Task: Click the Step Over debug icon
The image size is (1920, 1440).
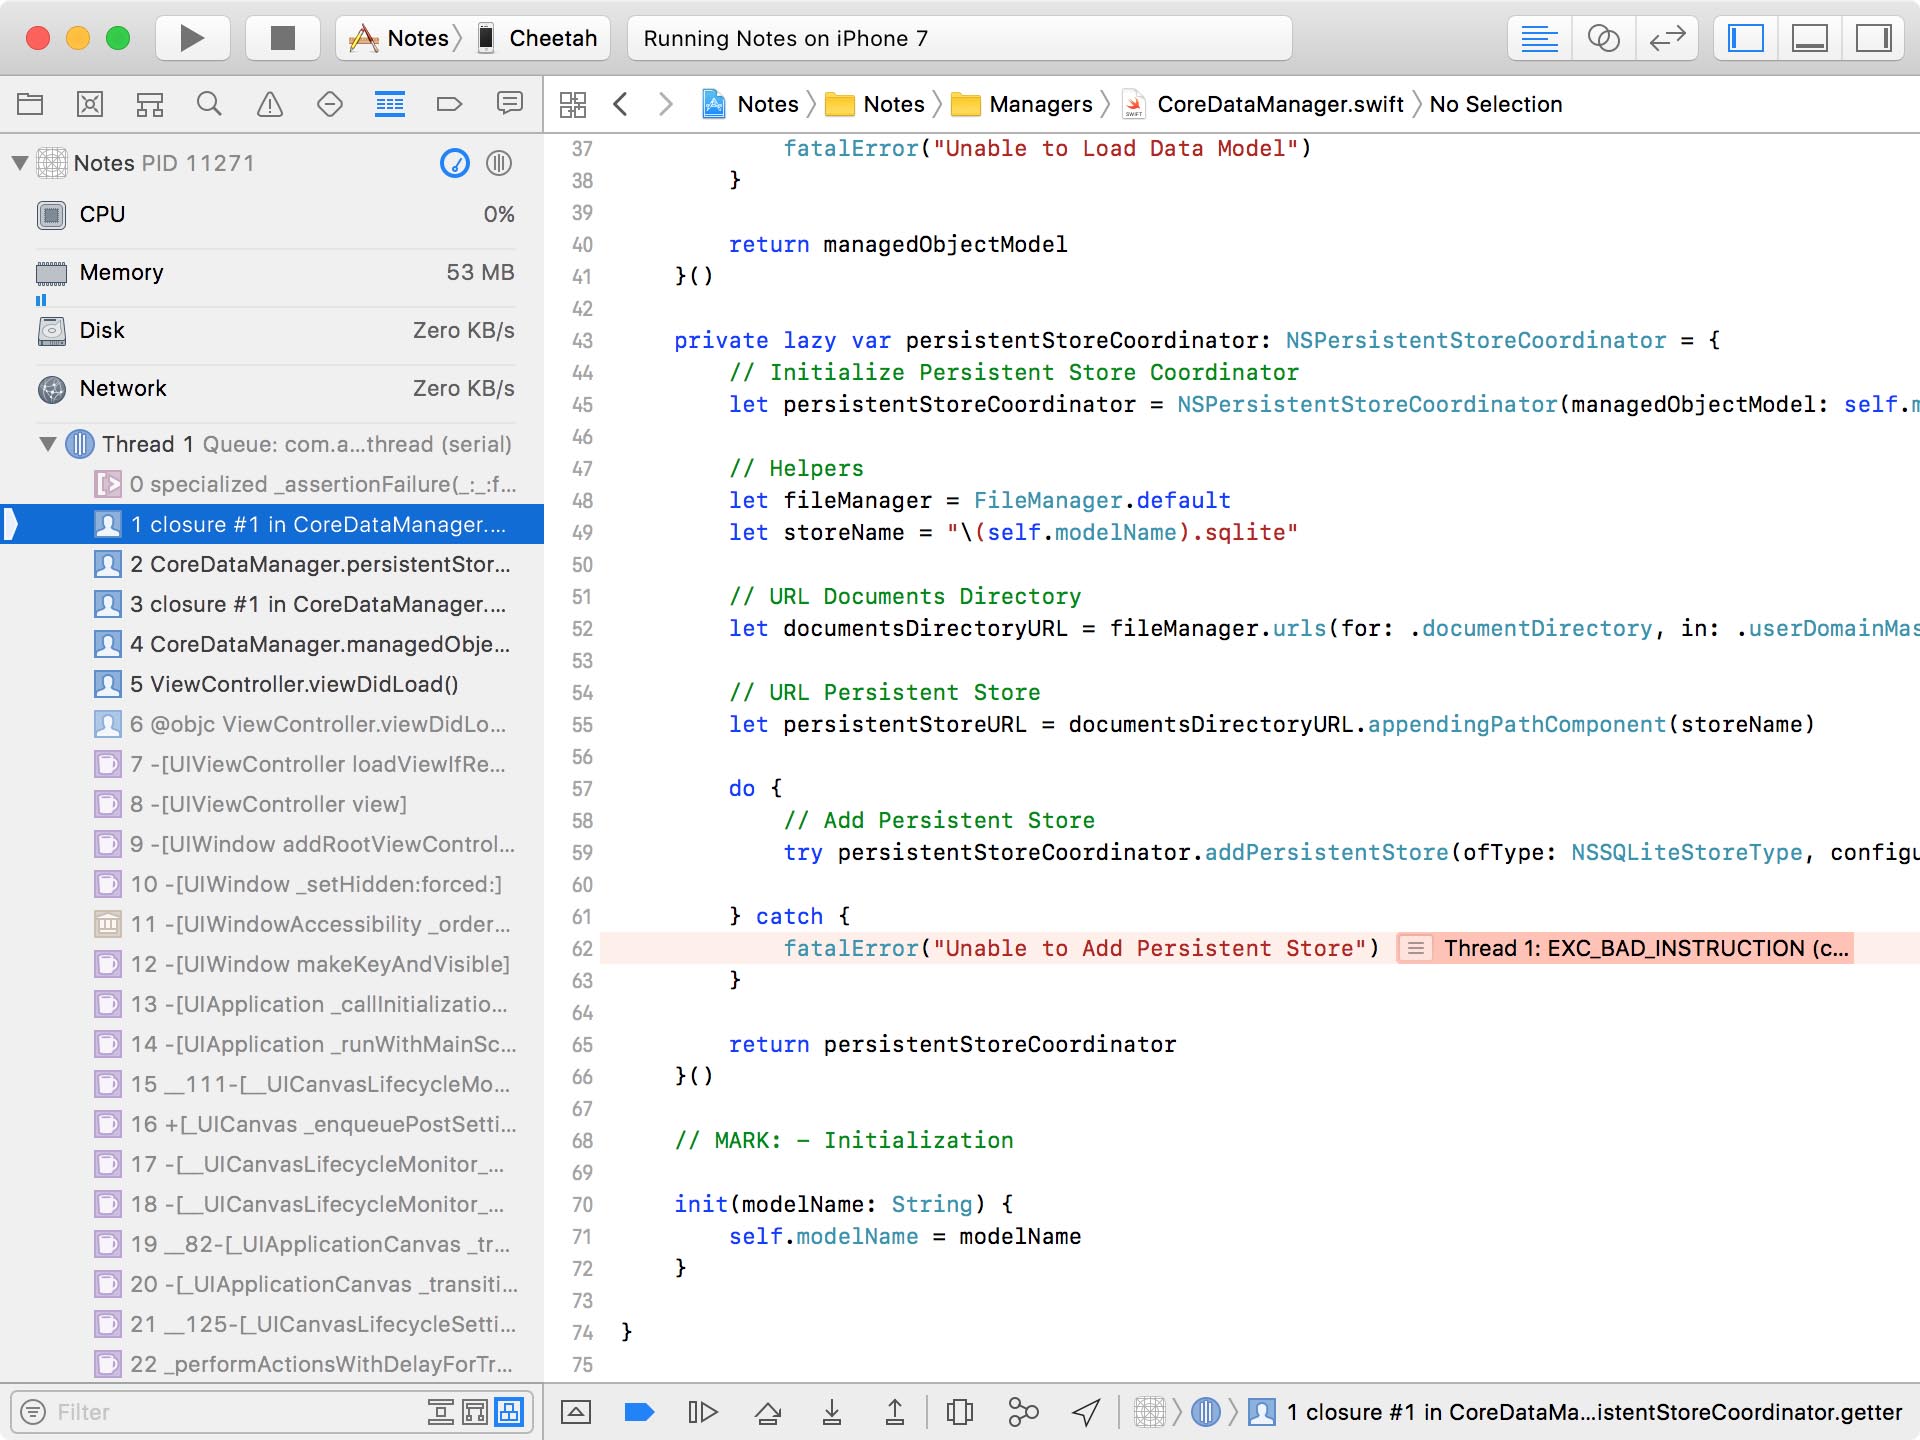Action: pos(768,1412)
